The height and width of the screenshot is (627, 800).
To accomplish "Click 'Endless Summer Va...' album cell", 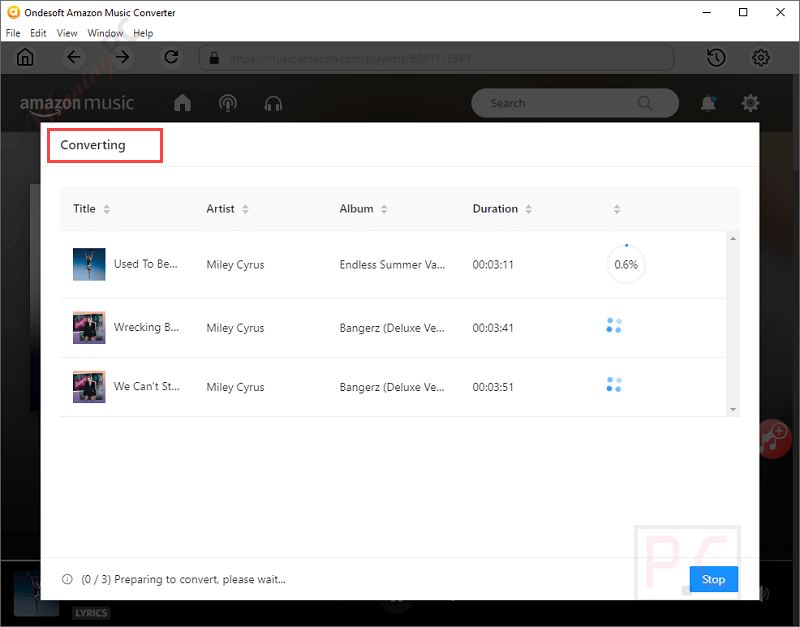I will click(x=392, y=264).
